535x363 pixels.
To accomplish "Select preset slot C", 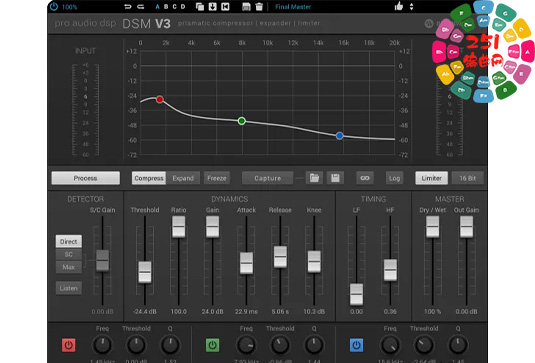I will [174, 6].
